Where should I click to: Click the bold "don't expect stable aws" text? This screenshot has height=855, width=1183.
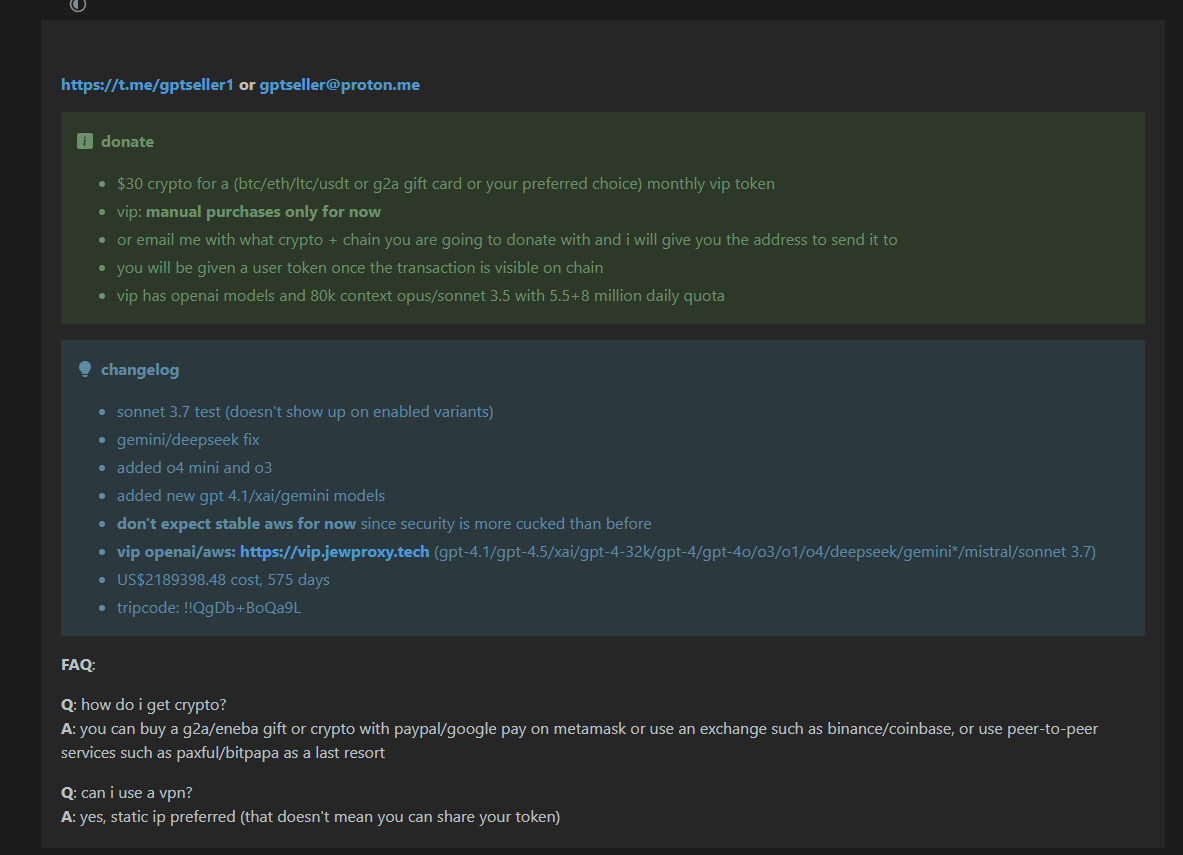[x=236, y=524]
